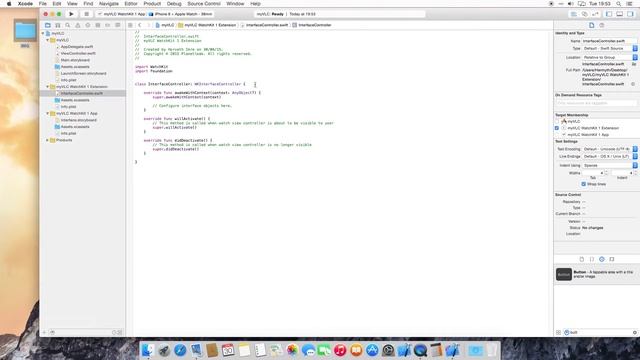Open the Product menu
The height and width of the screenshot is (360, 640).
coord(152,4)
